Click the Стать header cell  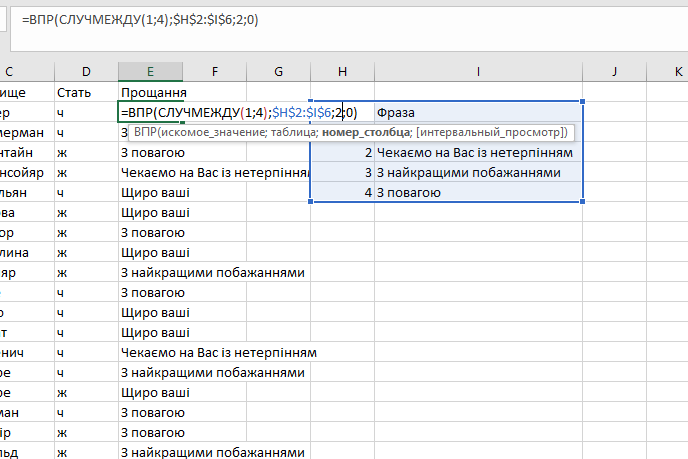coord(86,92)
